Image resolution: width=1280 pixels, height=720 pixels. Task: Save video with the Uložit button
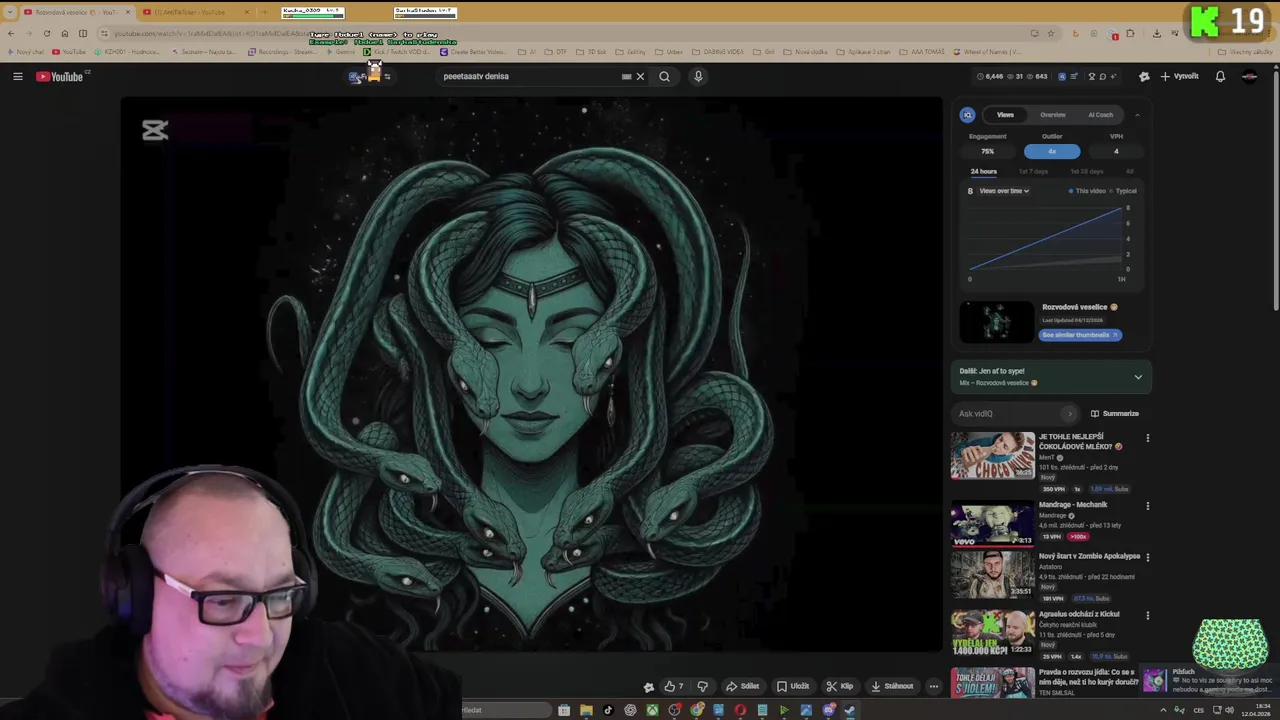(792, 686)
